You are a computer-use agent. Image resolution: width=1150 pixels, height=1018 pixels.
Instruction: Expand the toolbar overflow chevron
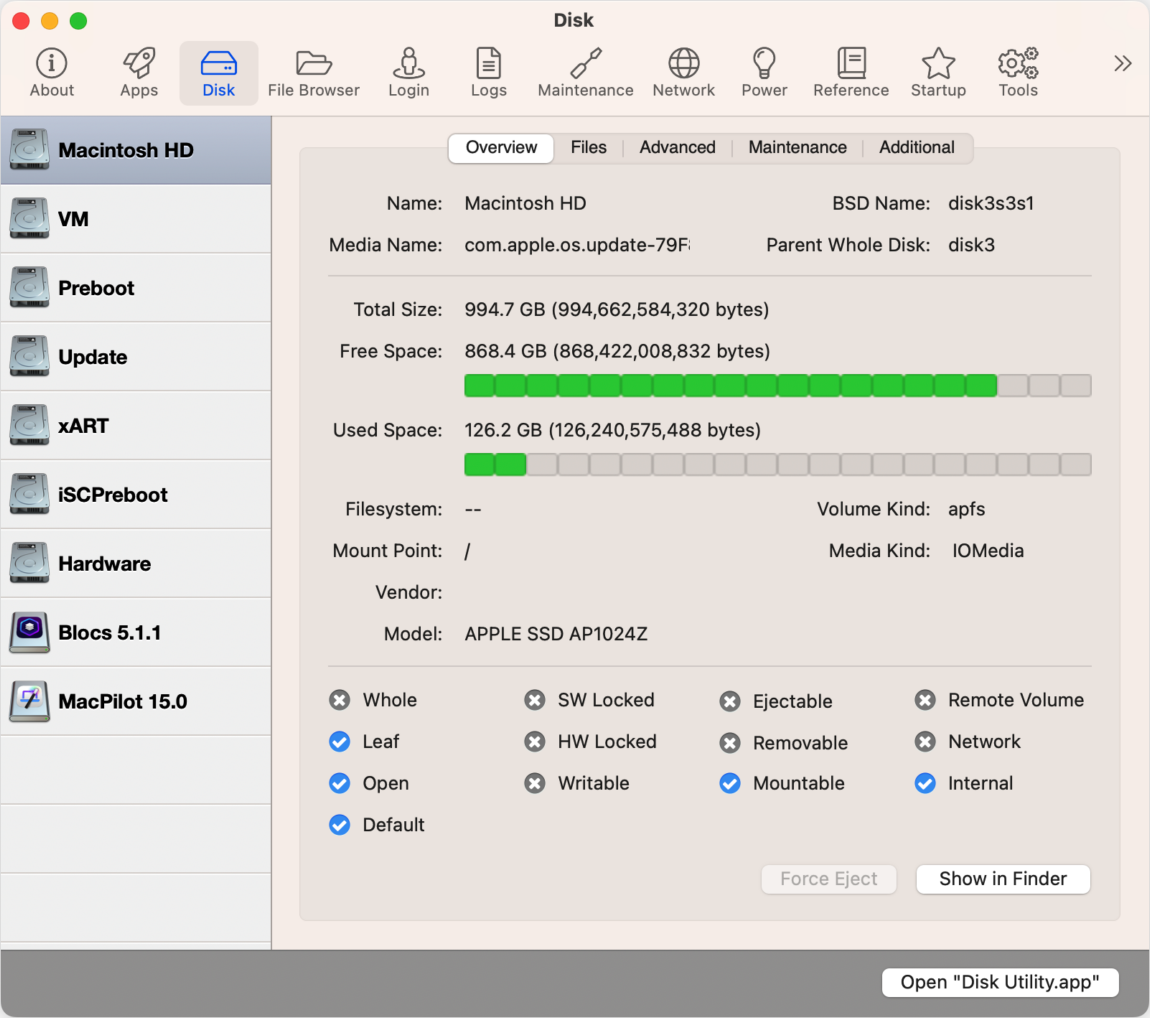tap(1122, 64)
